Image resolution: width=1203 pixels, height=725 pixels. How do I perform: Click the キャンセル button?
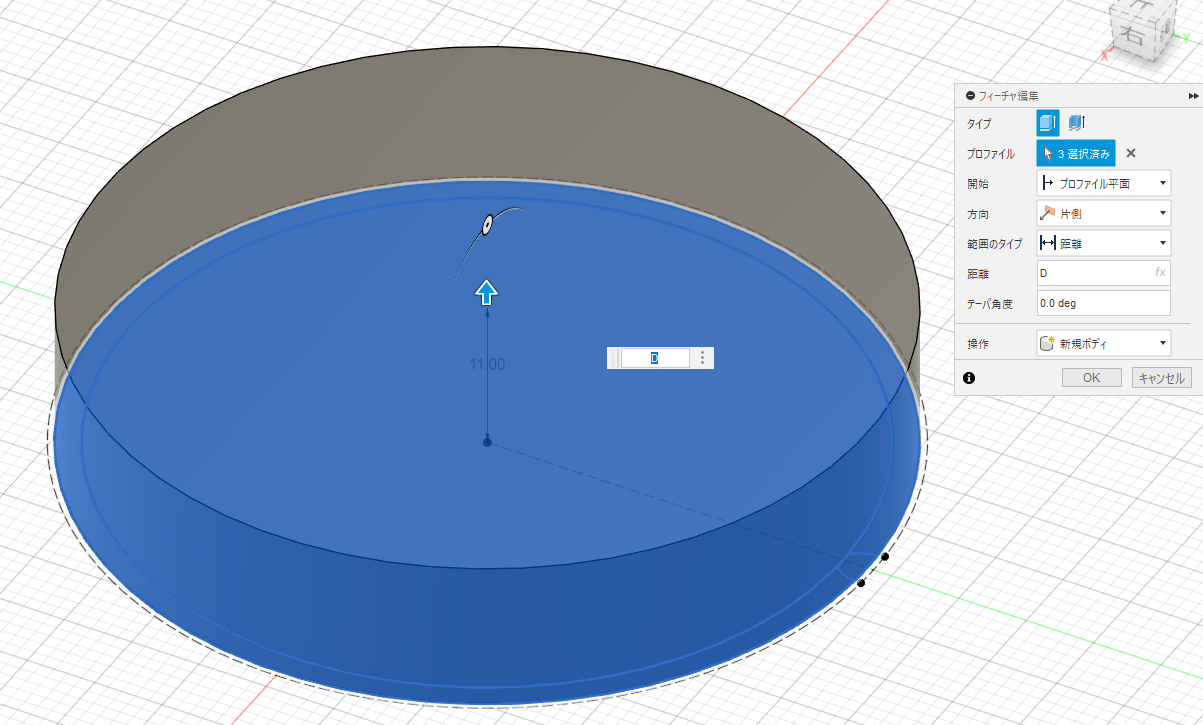[x=1160, y=378]
